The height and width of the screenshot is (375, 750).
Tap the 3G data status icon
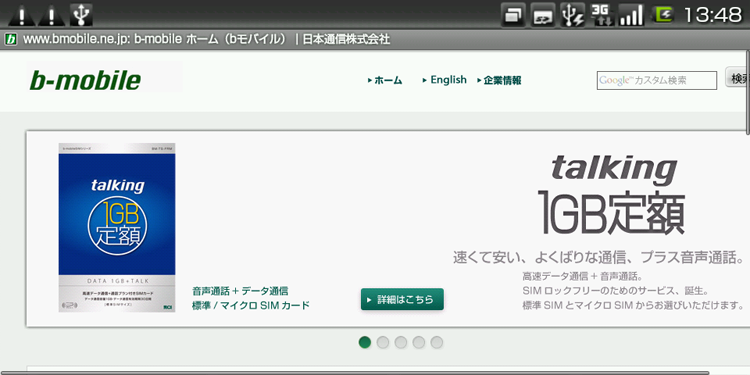click(x=601, y=15)
